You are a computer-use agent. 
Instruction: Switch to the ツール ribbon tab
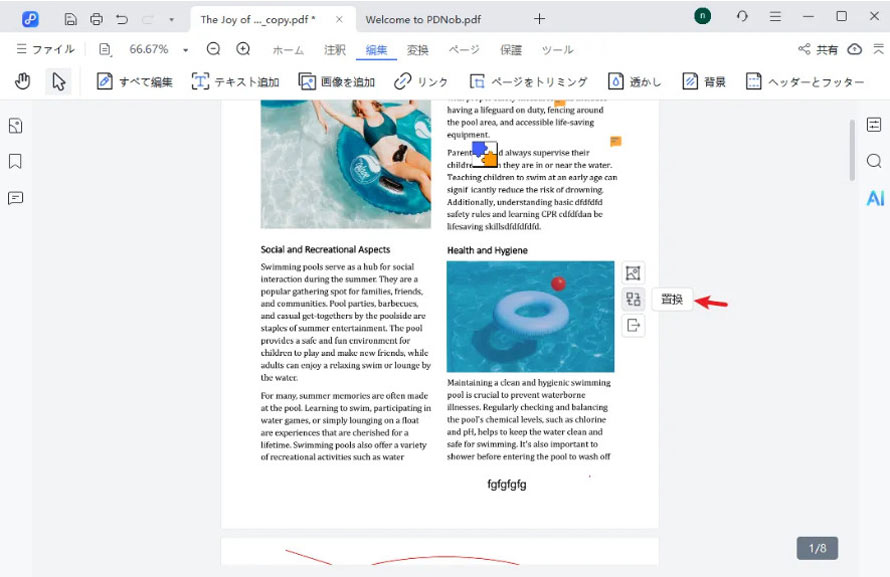pyautogui.click(x=557, y=50)
